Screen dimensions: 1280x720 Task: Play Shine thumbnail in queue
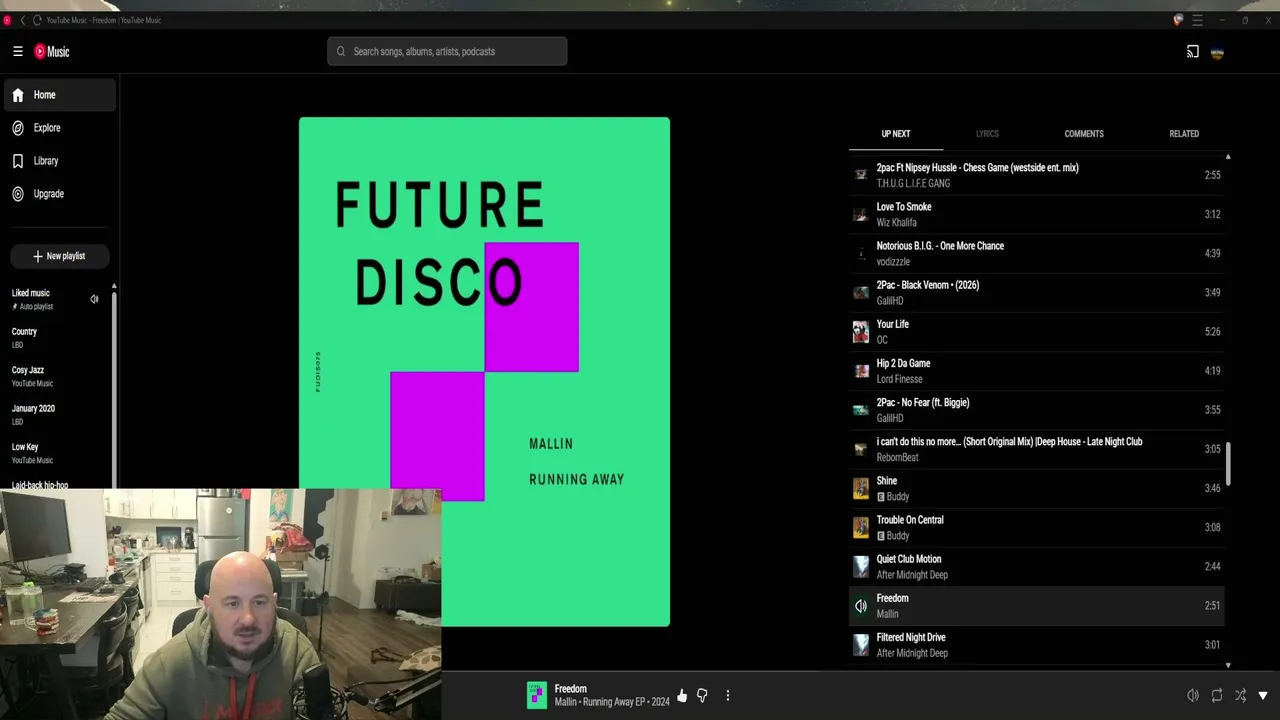[x=860, y=488]
